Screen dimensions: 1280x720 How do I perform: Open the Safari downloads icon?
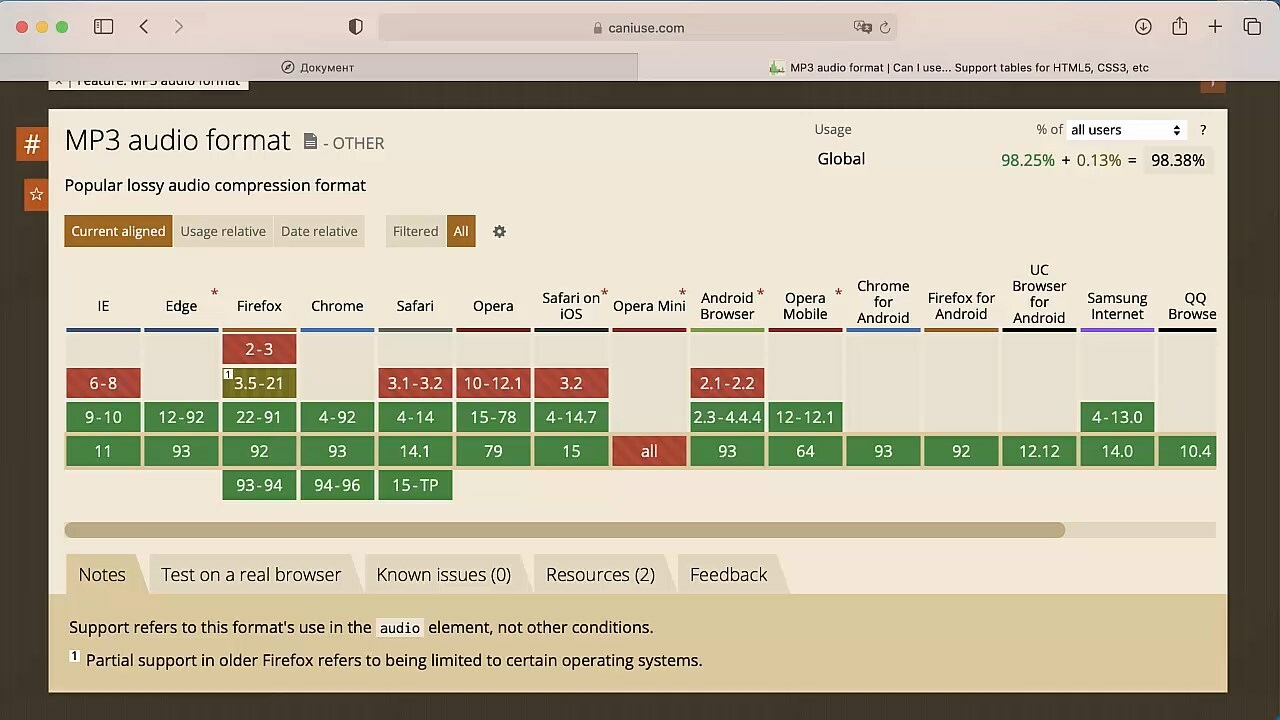pyautogui.click(x=1143, y=27)
